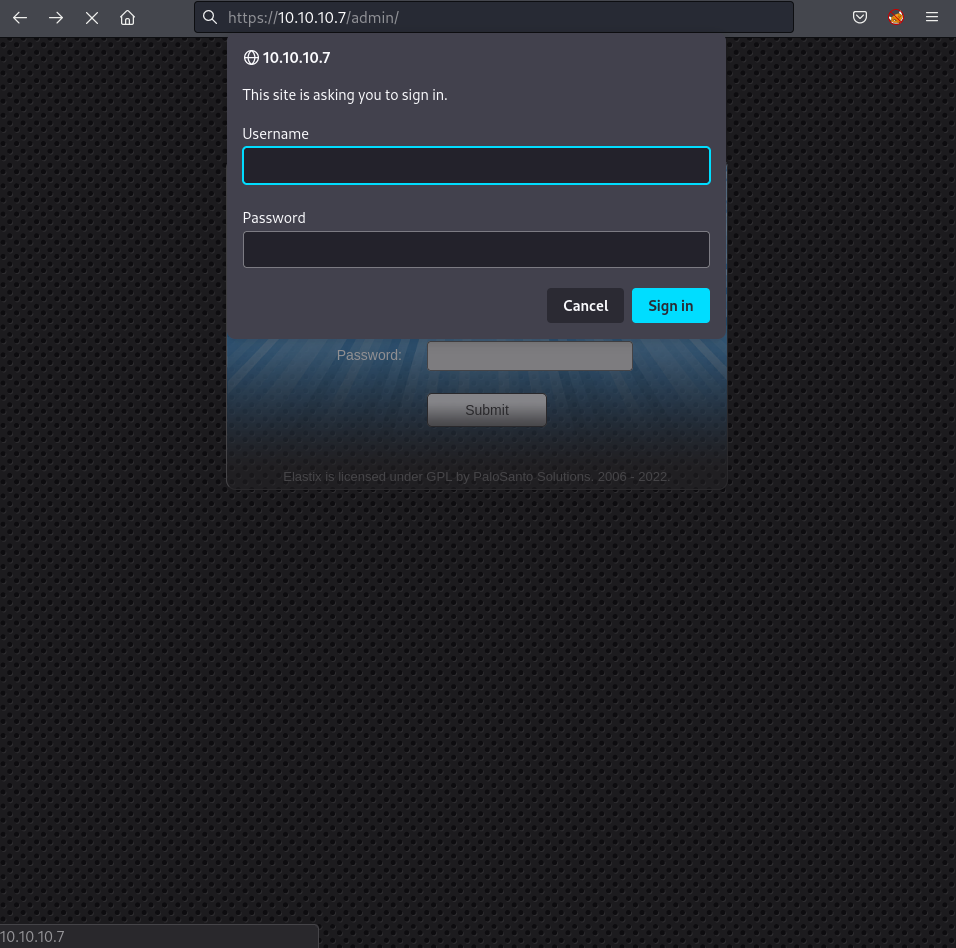Click "This site is asking you to sign in" message
This screenshot has height=948, width=956.
pos(345,95)
